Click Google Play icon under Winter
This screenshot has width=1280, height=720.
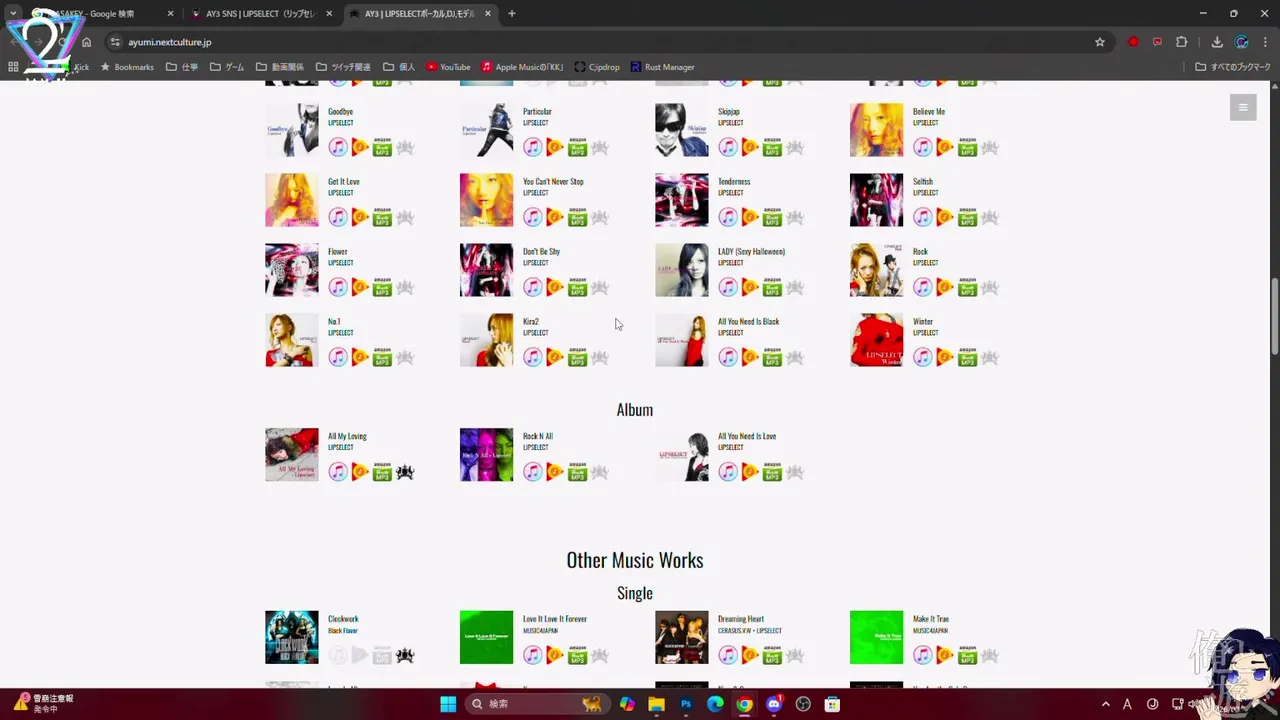click(x=945, y=357)
